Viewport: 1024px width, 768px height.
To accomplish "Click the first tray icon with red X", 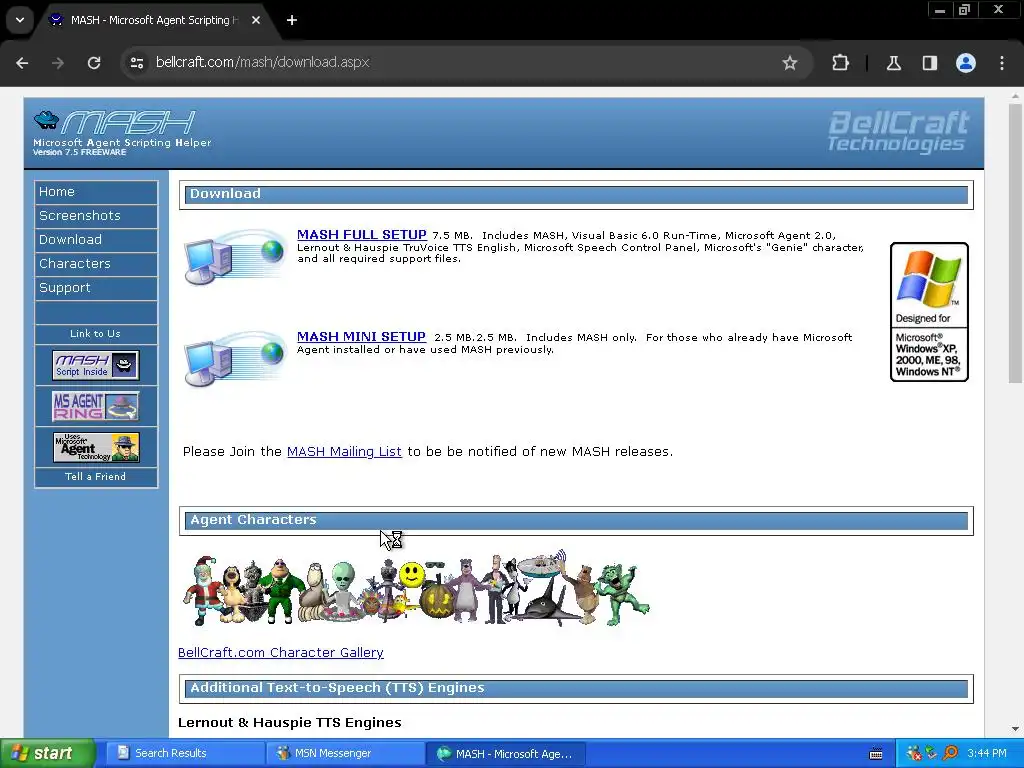I will [x=914, y=754].
